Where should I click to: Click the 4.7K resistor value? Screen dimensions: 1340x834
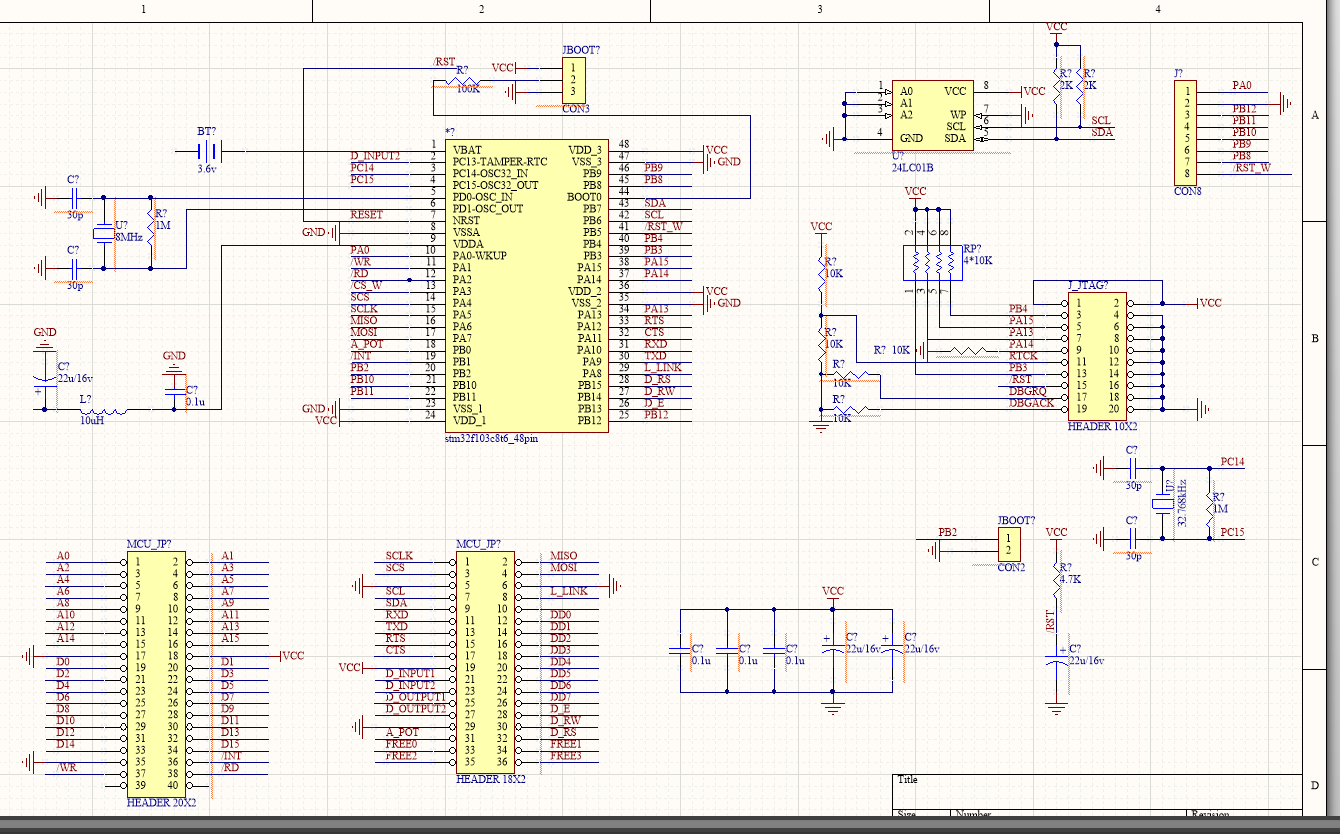(x=1072, y=578)
